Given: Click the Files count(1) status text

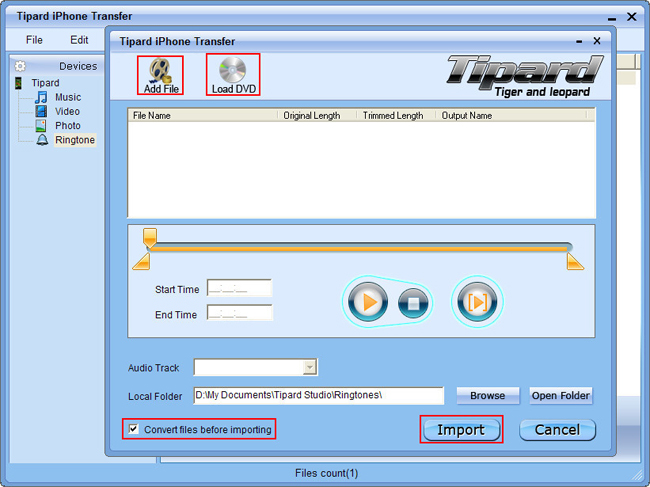Looking at the screenshot, I should coord(327,473).
